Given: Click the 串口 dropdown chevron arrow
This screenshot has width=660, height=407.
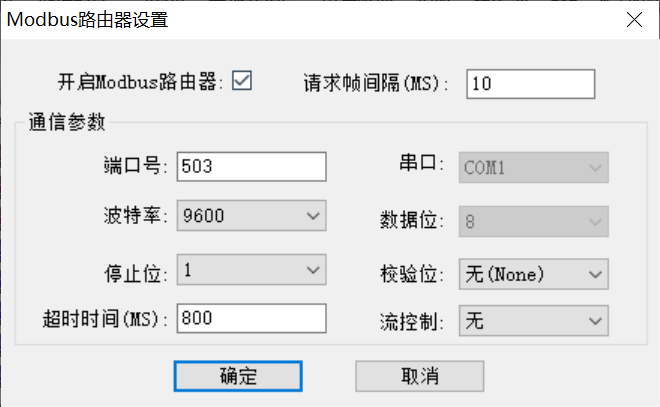Looking at the screenshot, I should coord(595,168).
